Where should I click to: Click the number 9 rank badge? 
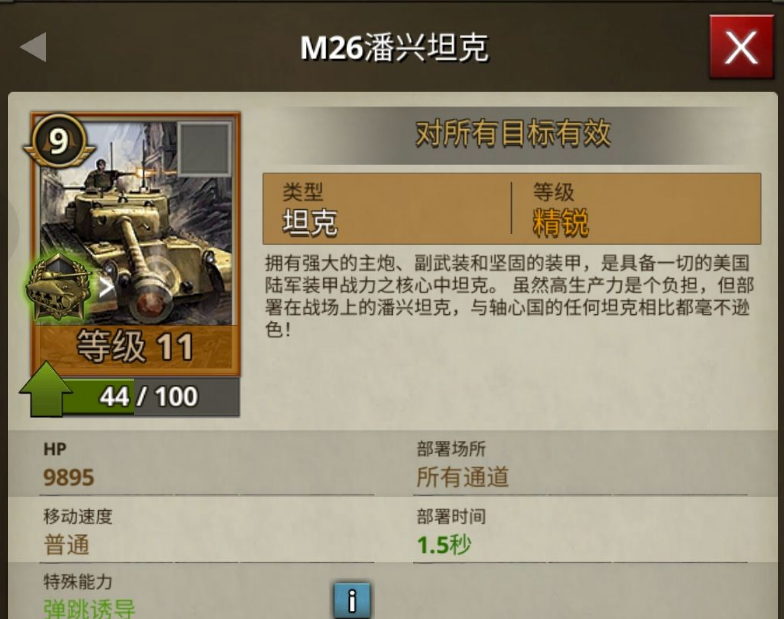coord(59,140)
